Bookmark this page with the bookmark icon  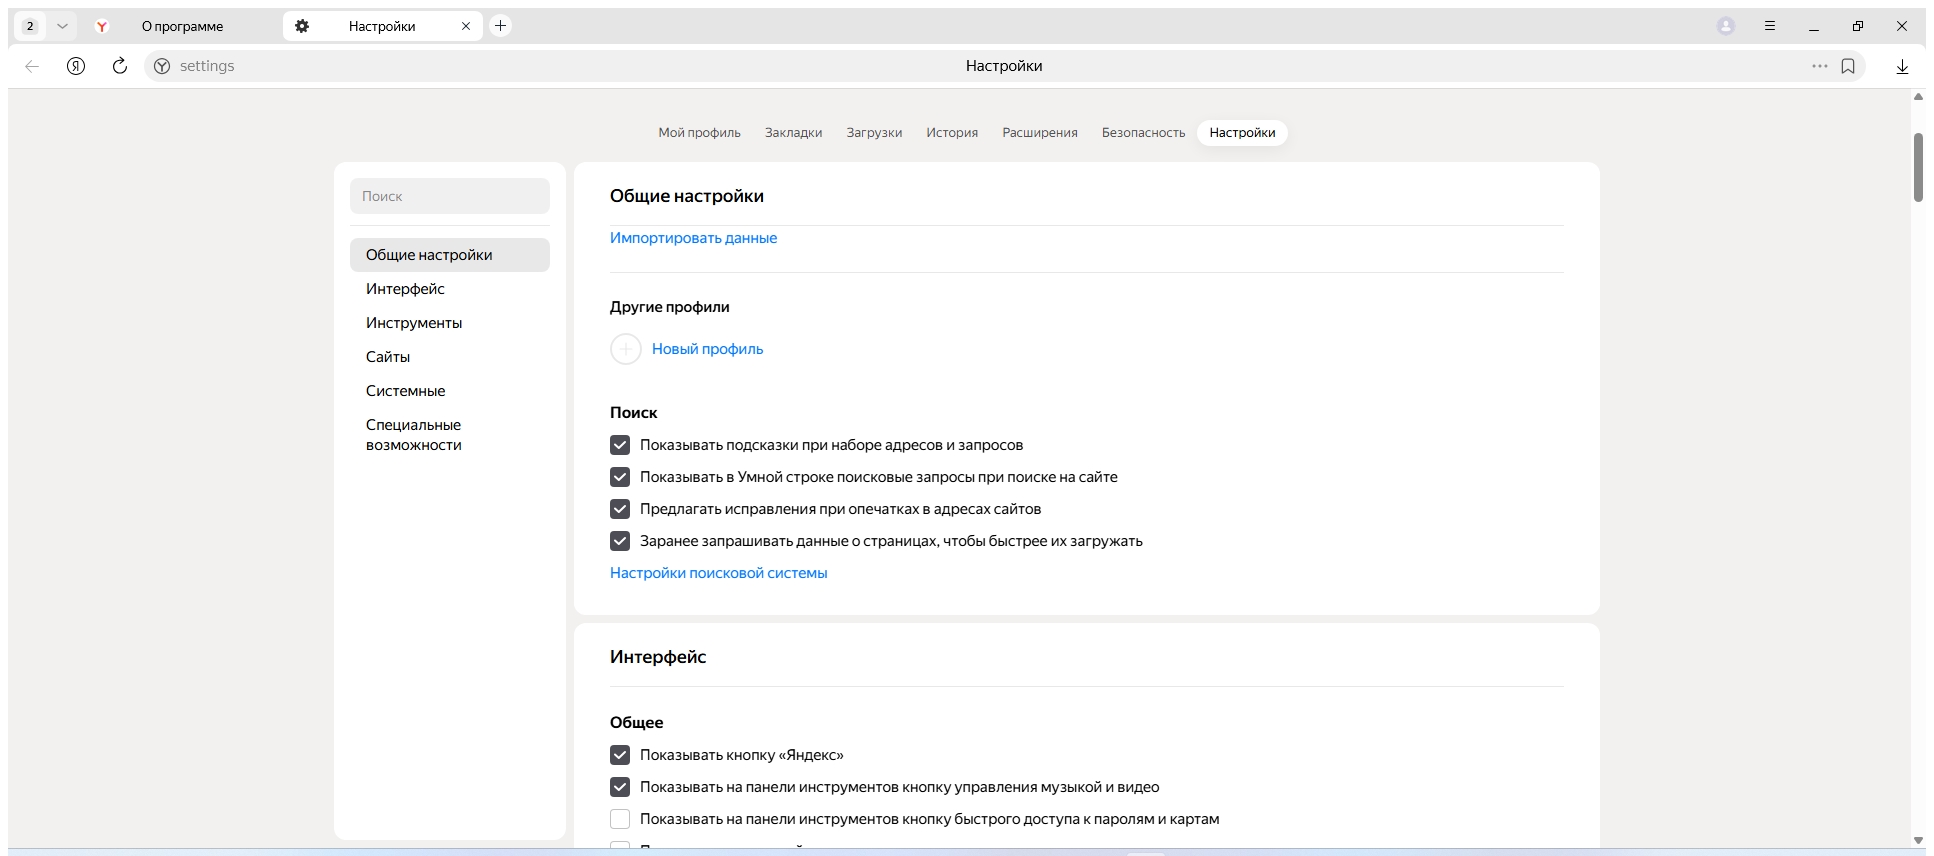click(x=1848, y=66)
